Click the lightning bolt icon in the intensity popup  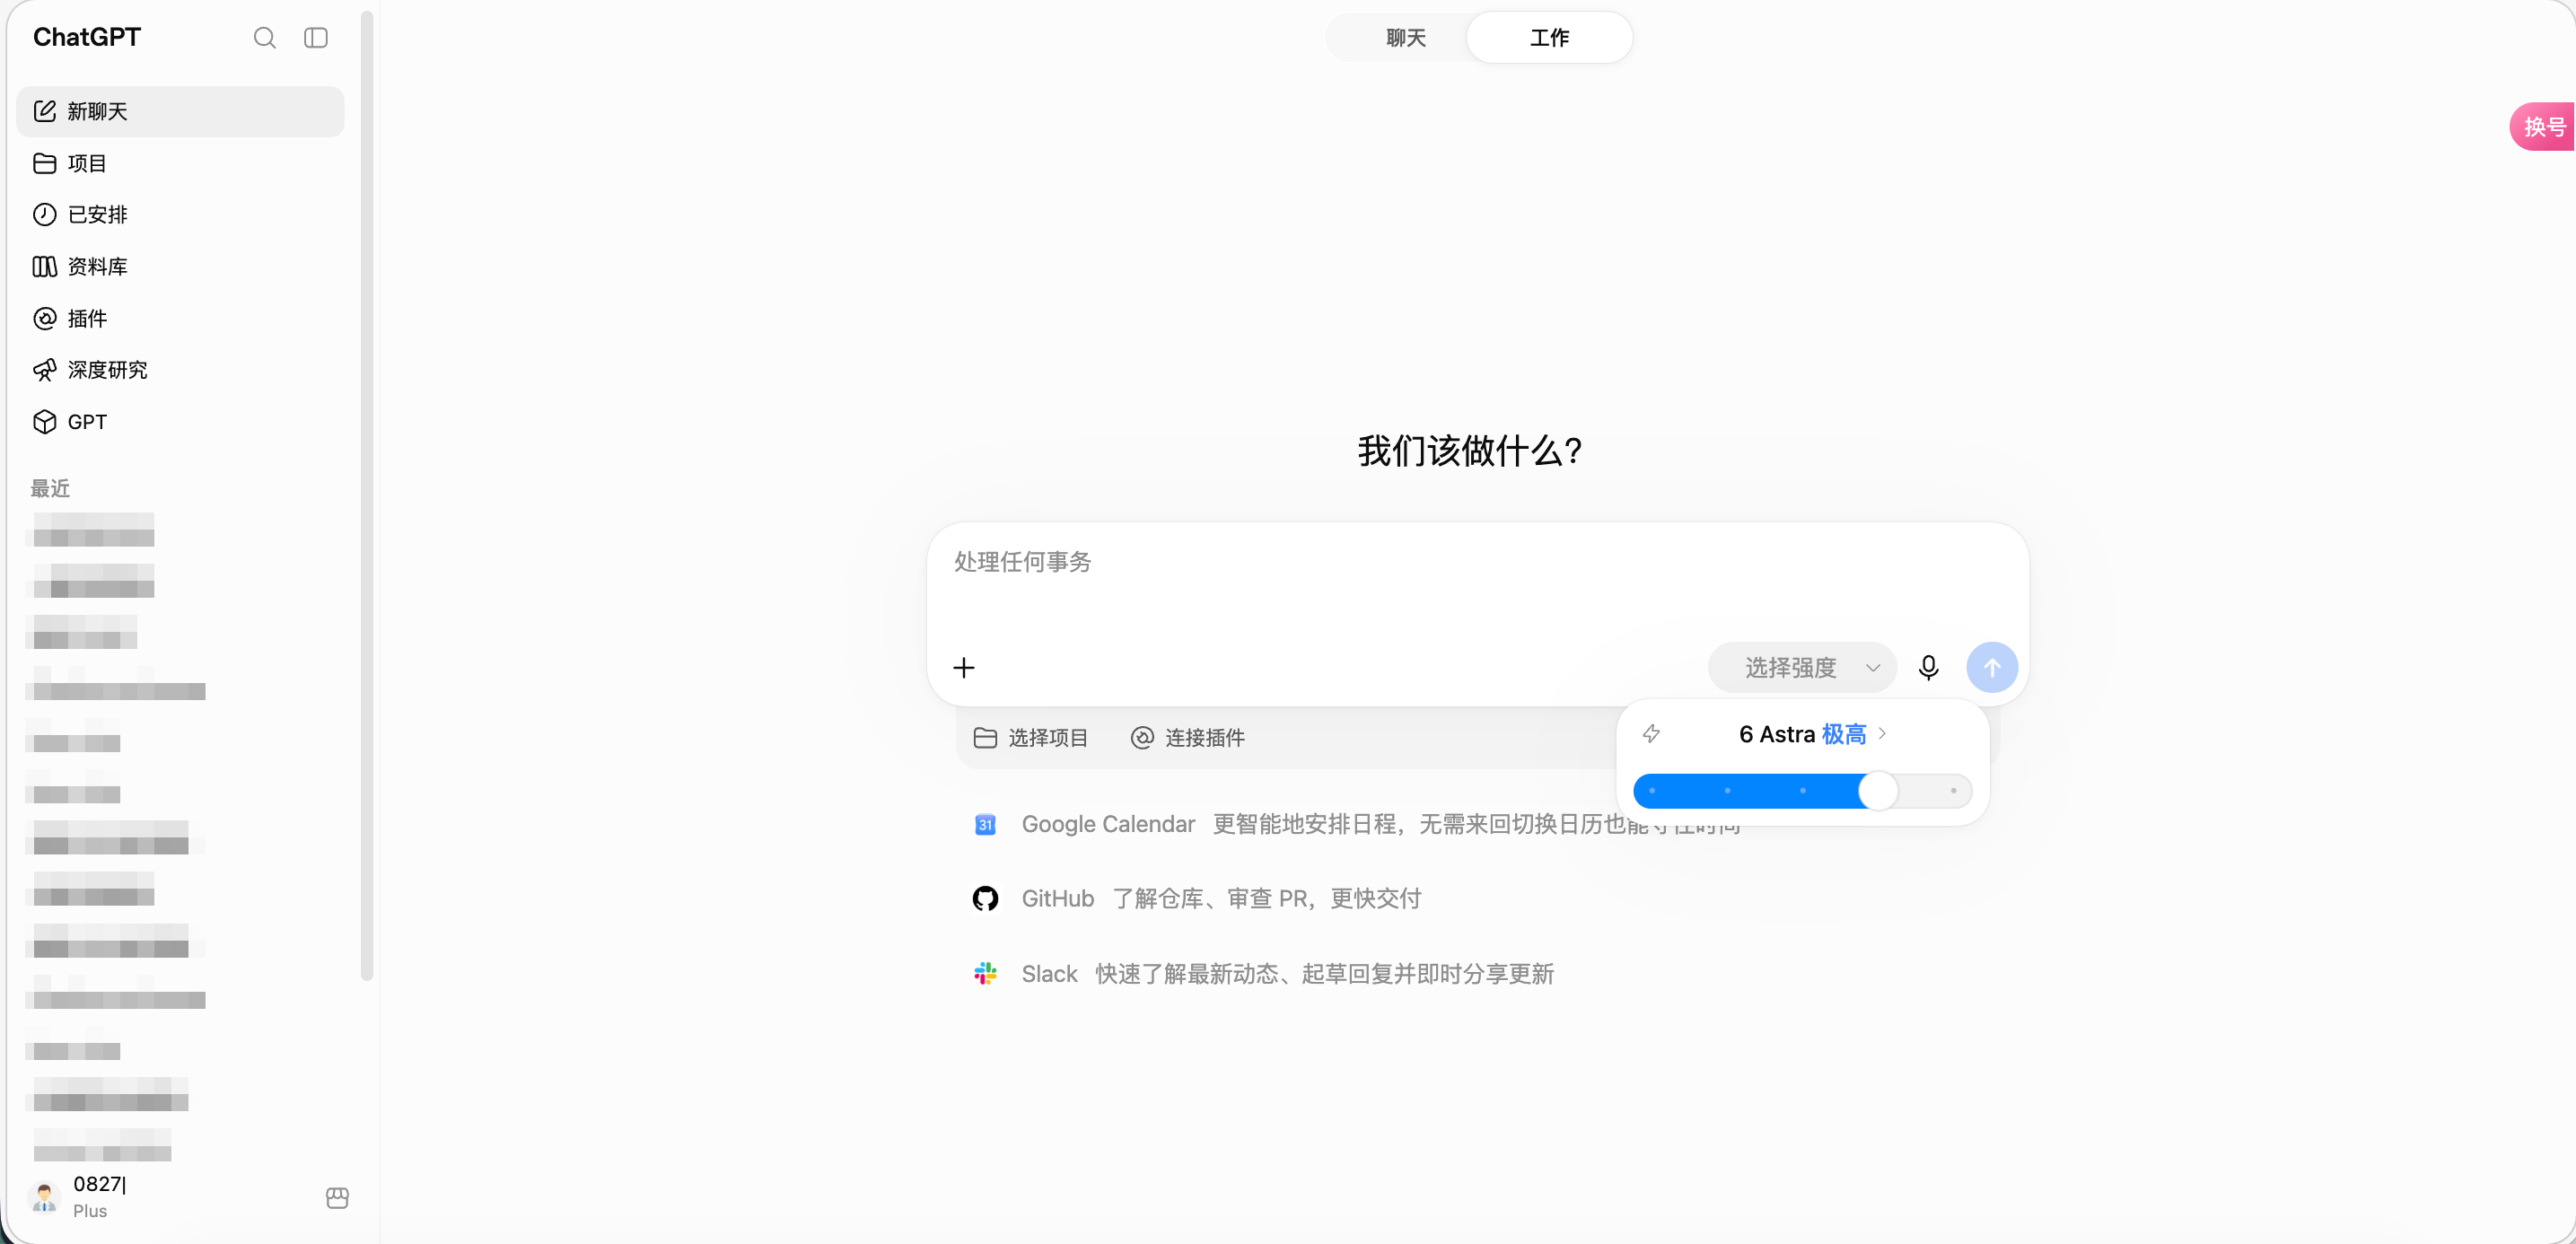click(1651, 734)
